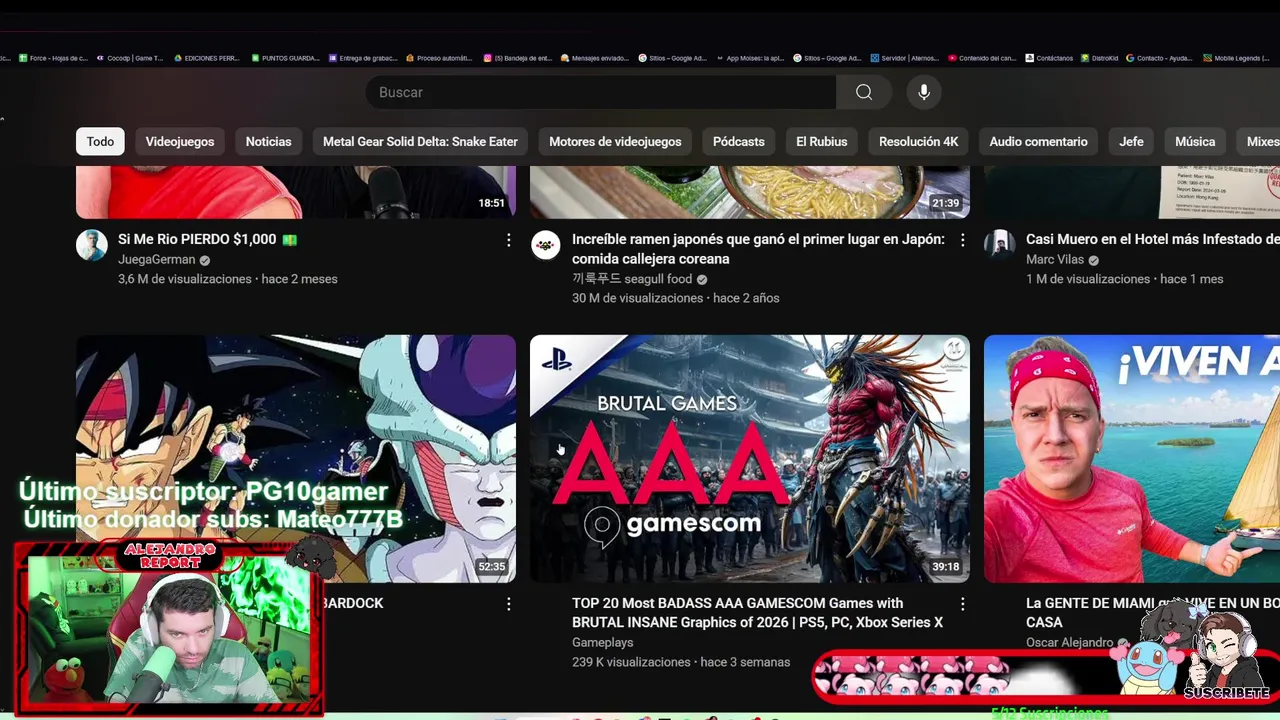Open Increíble ramen japonés video title
Screen dimensions: 1280x720
pyautogui.click(x=758, y=249)
